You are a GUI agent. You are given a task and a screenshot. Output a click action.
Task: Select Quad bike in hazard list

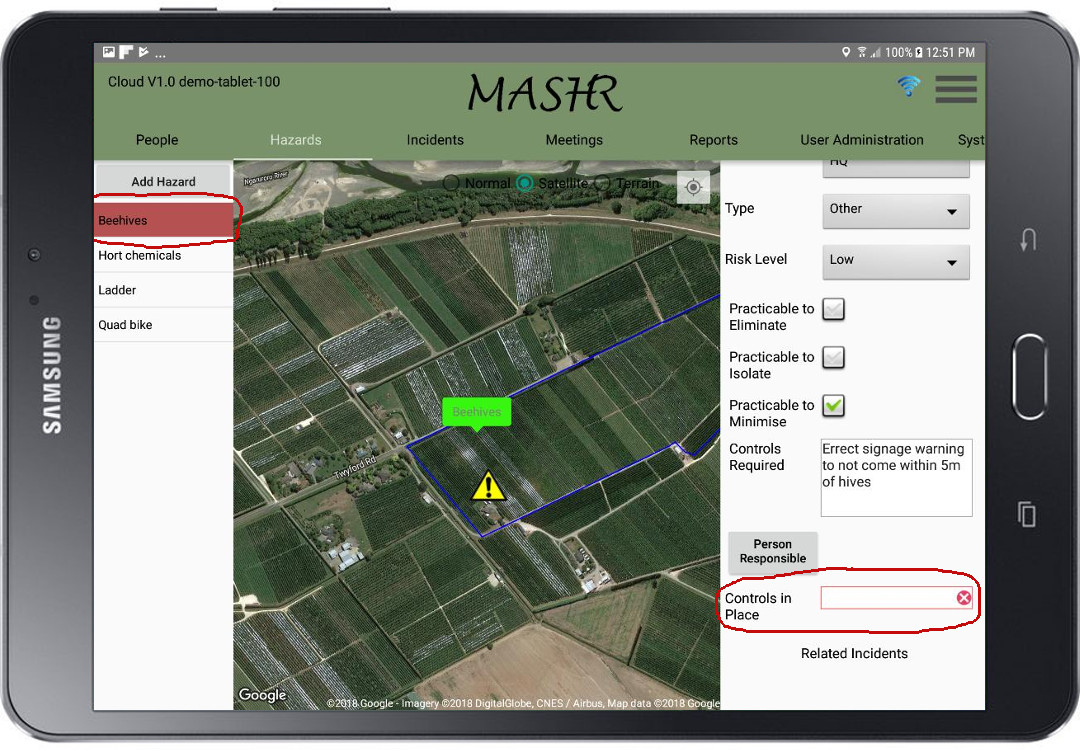(126, 325)
